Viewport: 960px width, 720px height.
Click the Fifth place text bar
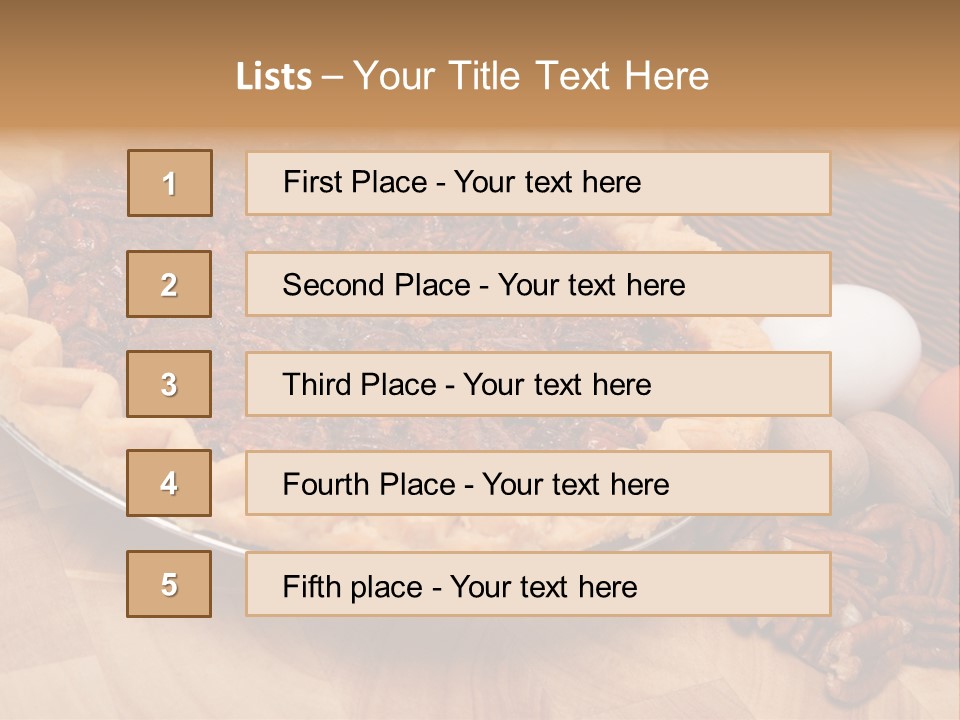click(538, 584)
